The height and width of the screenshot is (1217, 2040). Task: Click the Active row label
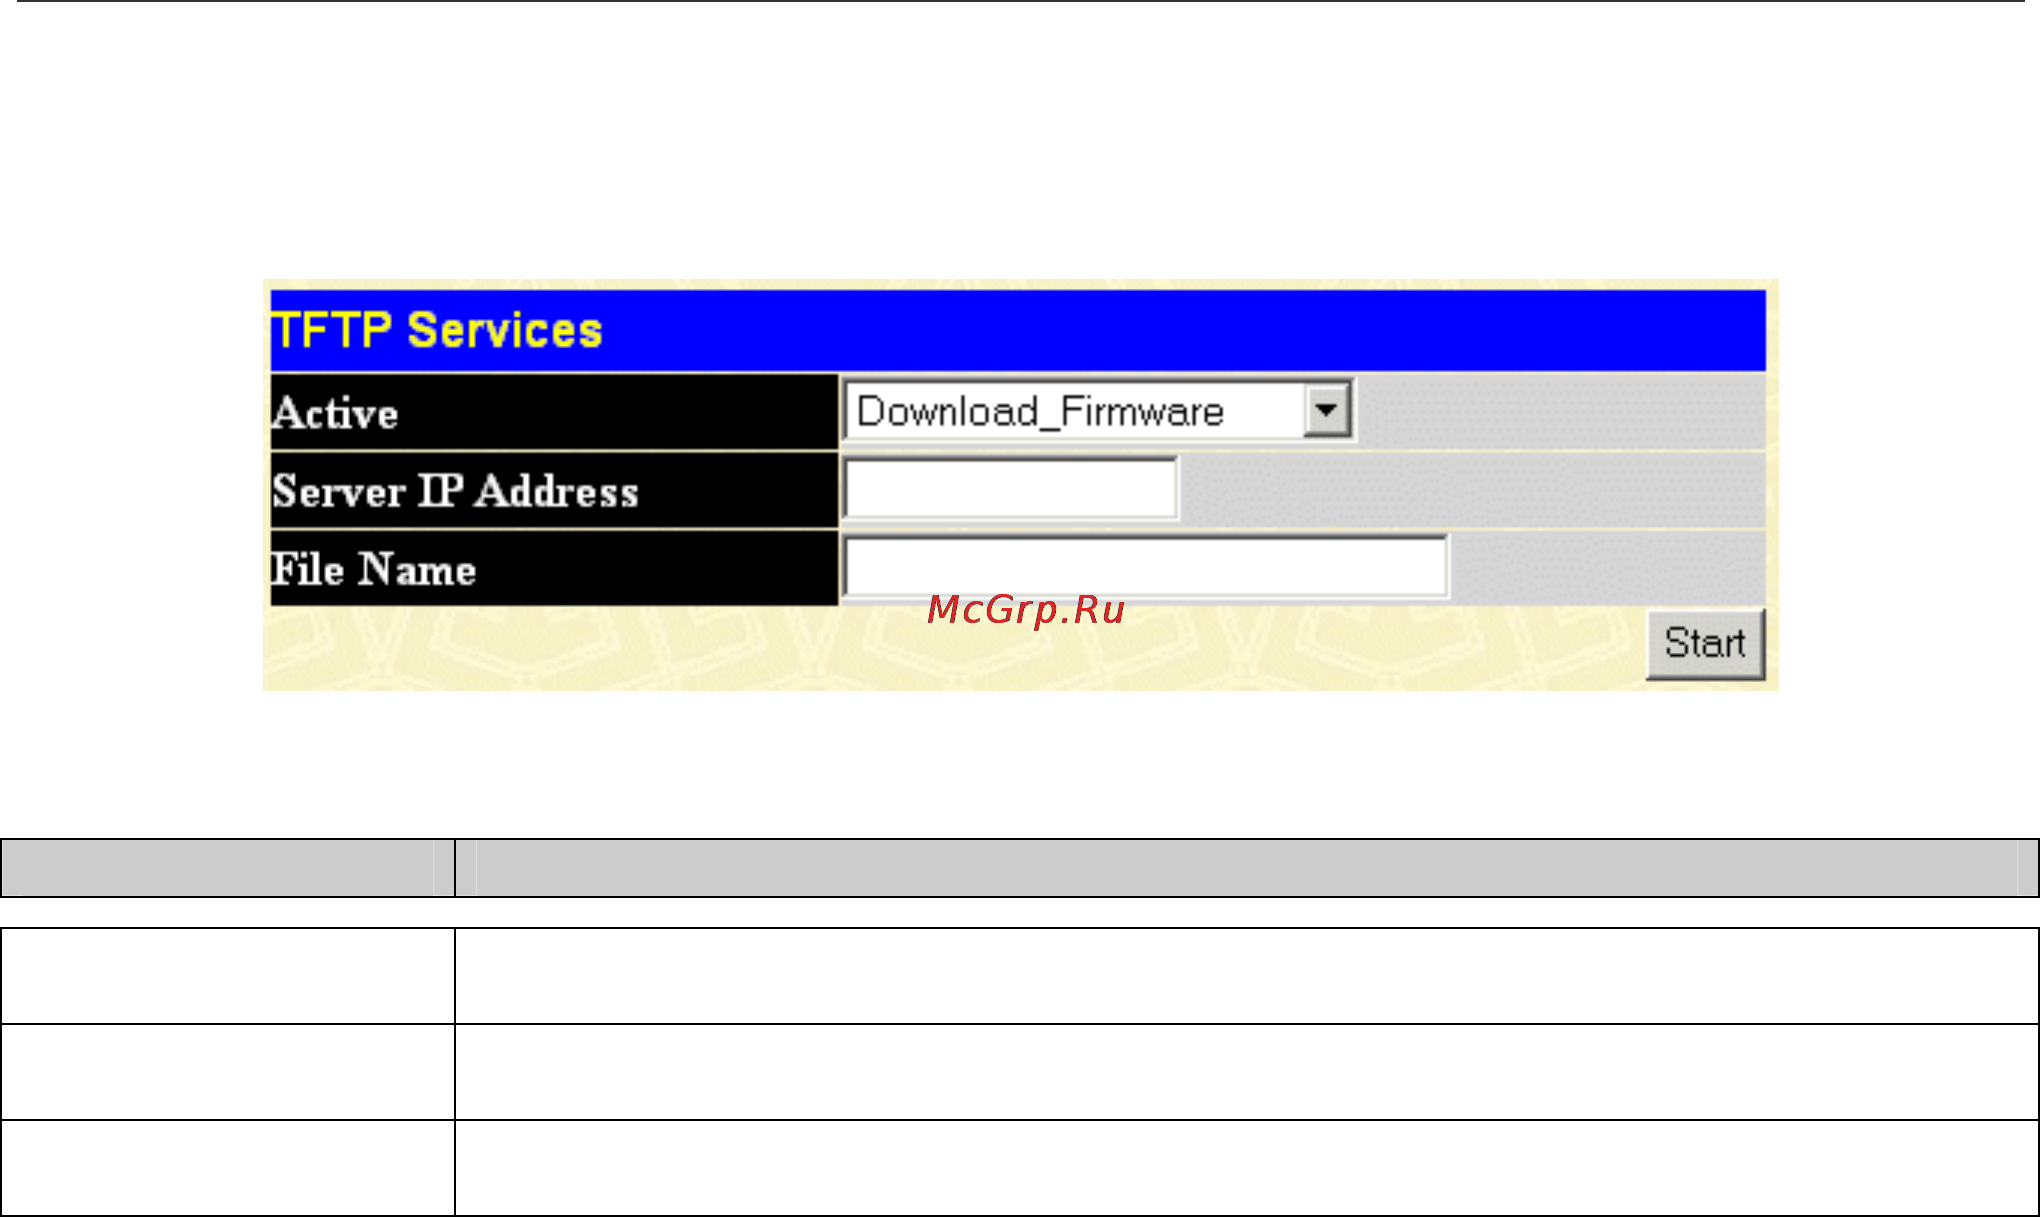click(335, 413)
